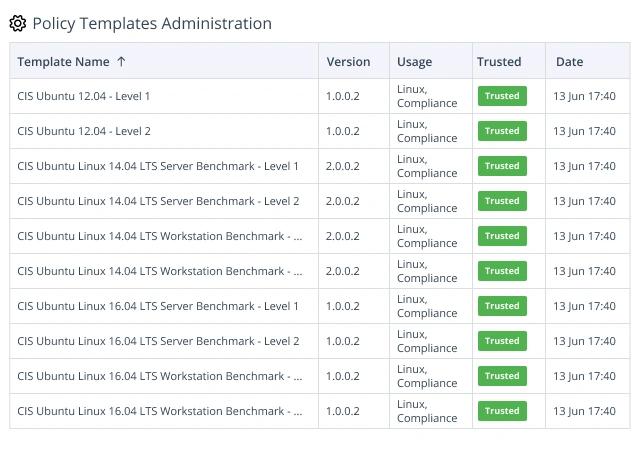Viewport: 640px width, 450px height.
Task: Click the 13 Jun 17:40 date for 16.04 Server Level 1
Action: click(584, 306)
